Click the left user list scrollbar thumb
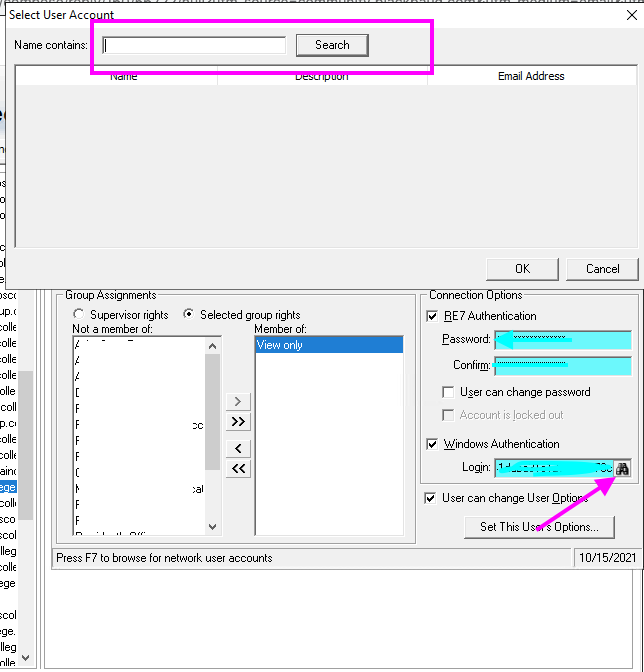The height and width of the screenshot is (672, 644). [26, 446]
